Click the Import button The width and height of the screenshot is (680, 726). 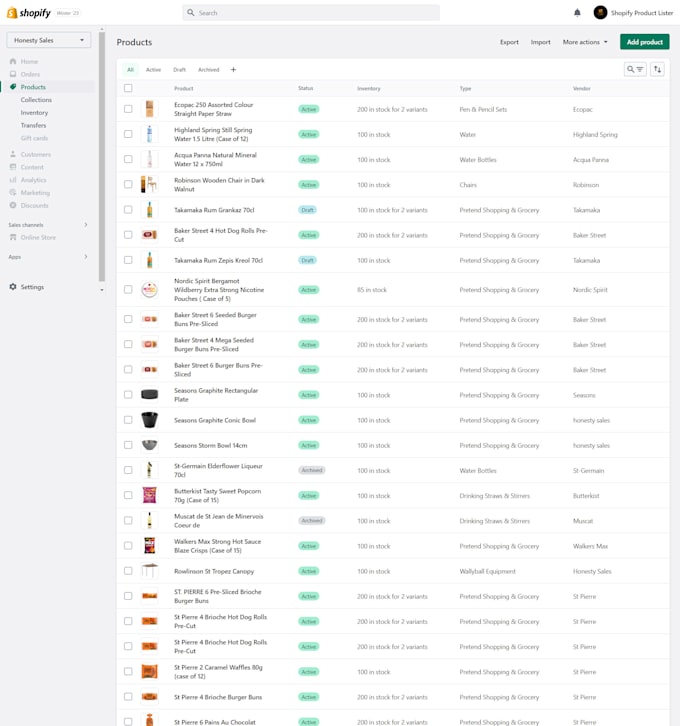click(x=541, y=42)
